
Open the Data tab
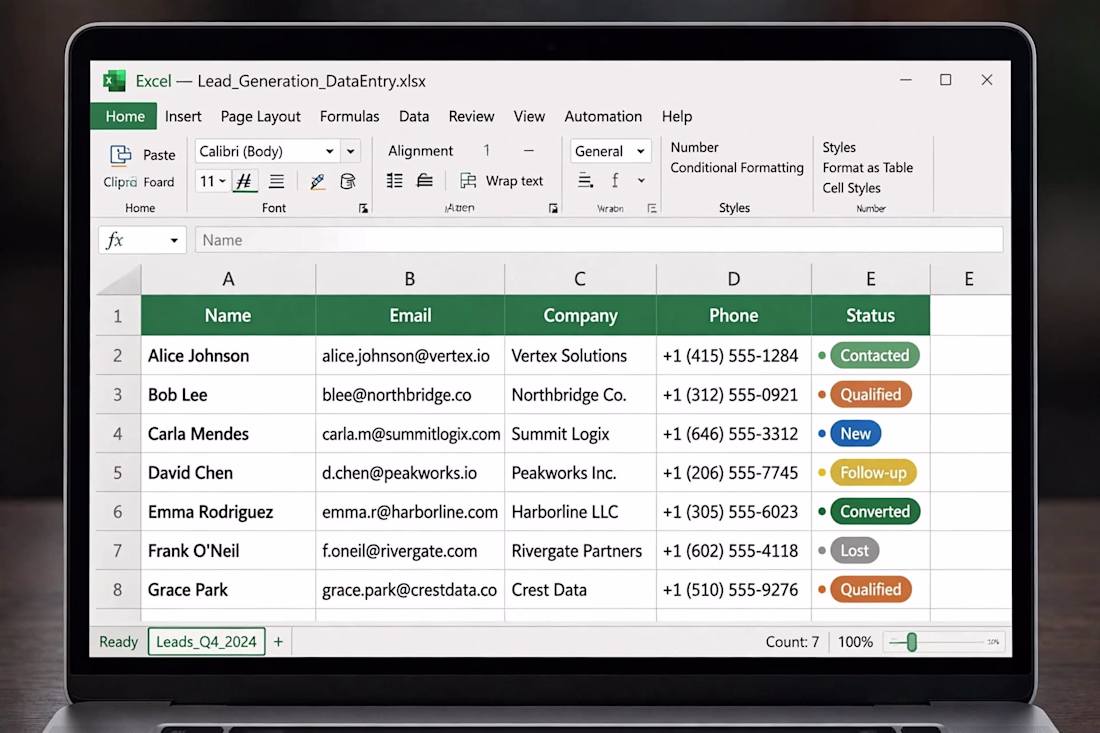414,116
